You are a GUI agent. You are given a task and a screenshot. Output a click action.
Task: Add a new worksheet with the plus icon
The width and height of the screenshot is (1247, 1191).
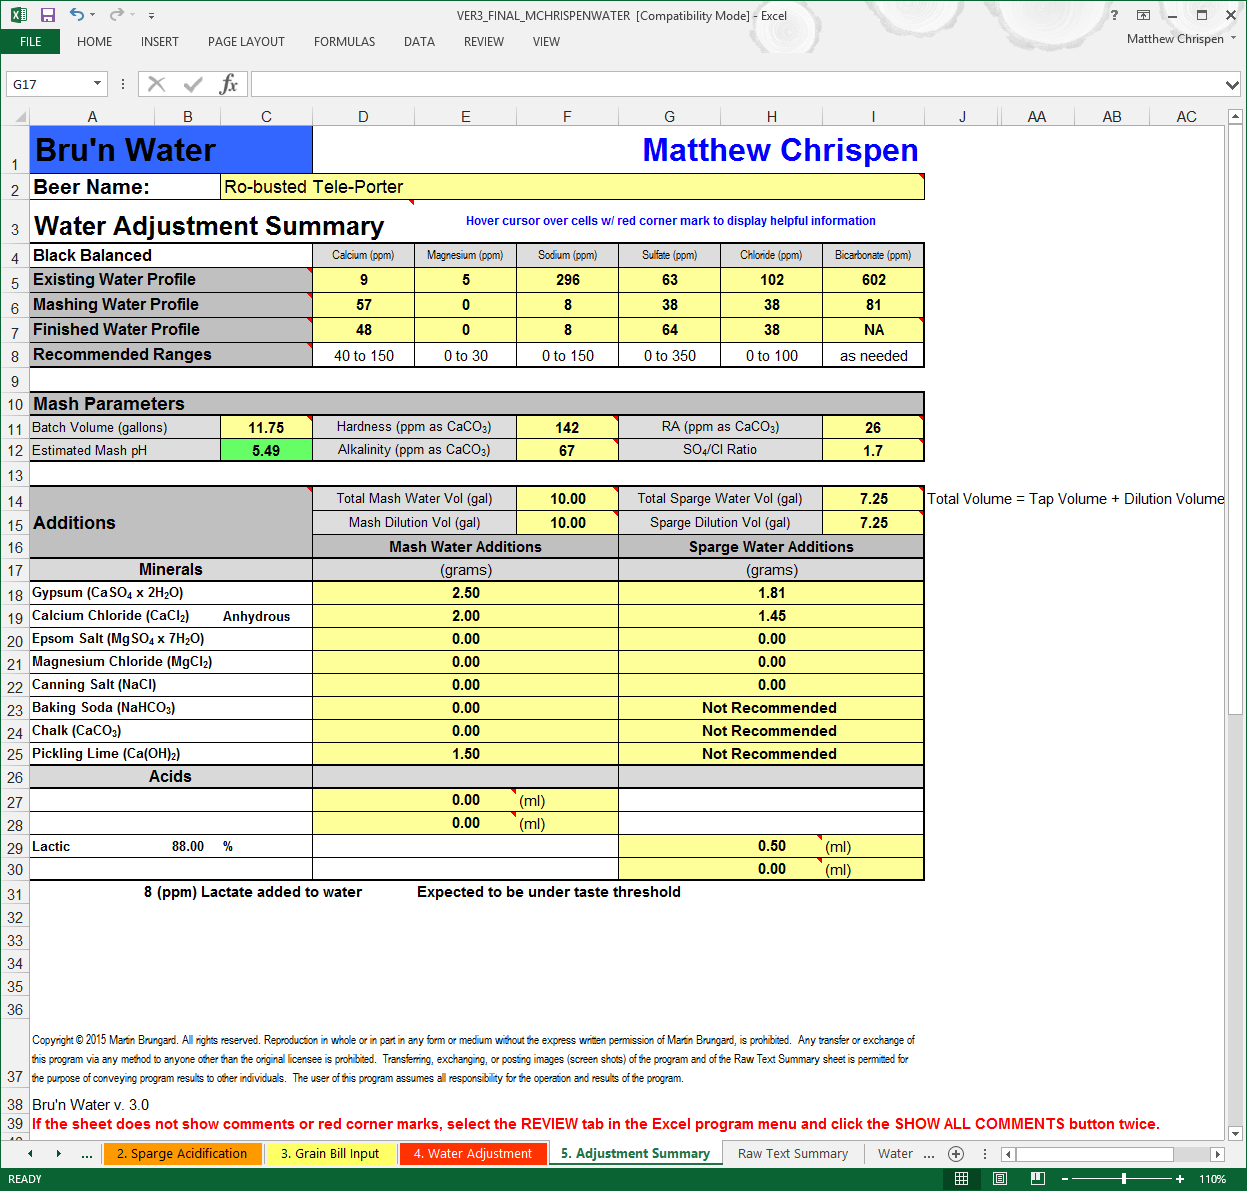click(955, 1153)
